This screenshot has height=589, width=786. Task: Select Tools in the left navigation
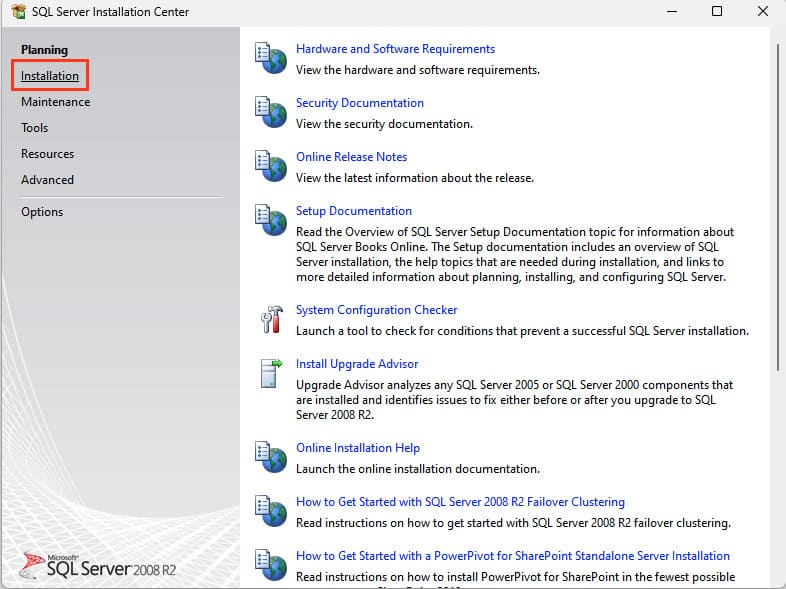click(35, 128)
